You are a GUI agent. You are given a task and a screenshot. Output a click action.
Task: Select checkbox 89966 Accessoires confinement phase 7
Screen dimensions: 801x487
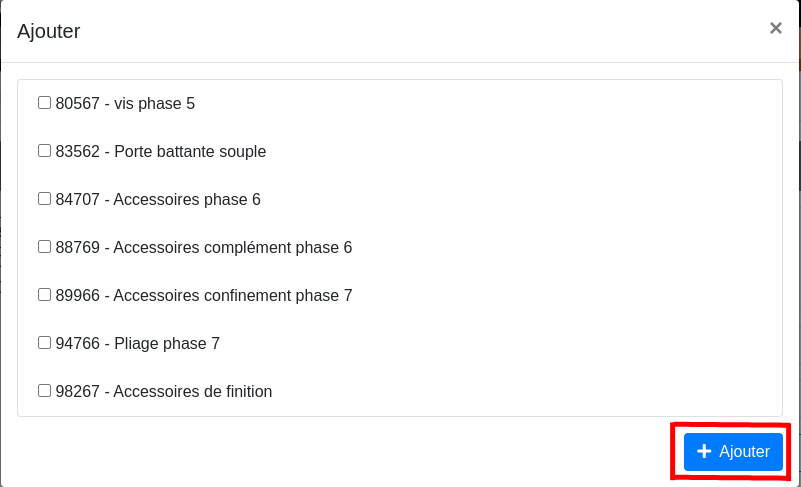click(x=44, y=295)
